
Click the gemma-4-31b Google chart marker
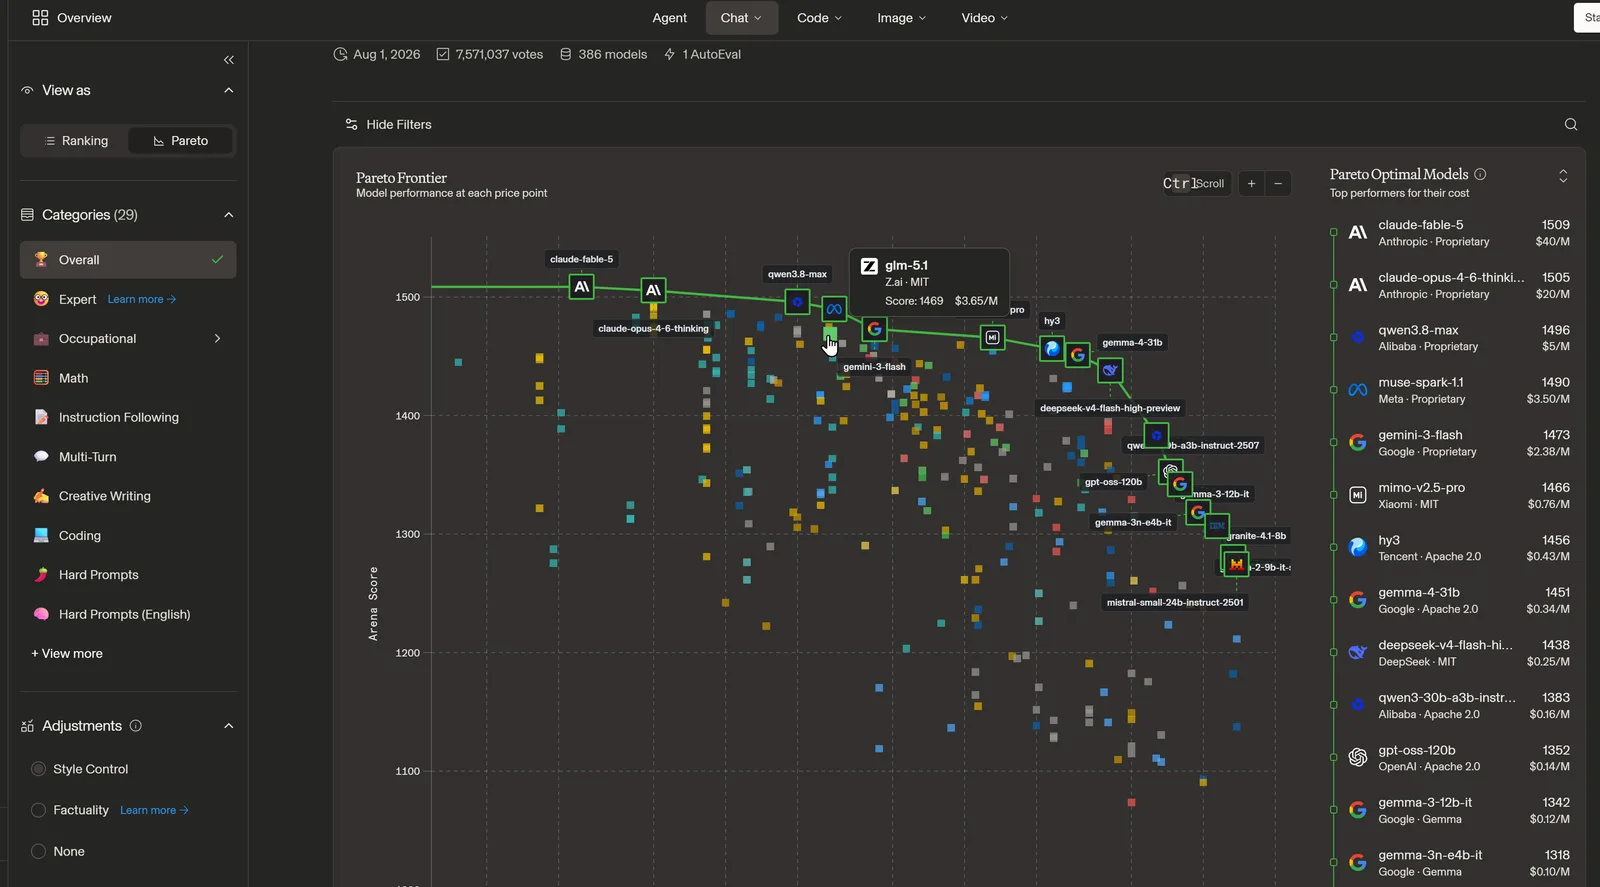coord(1078,354)
